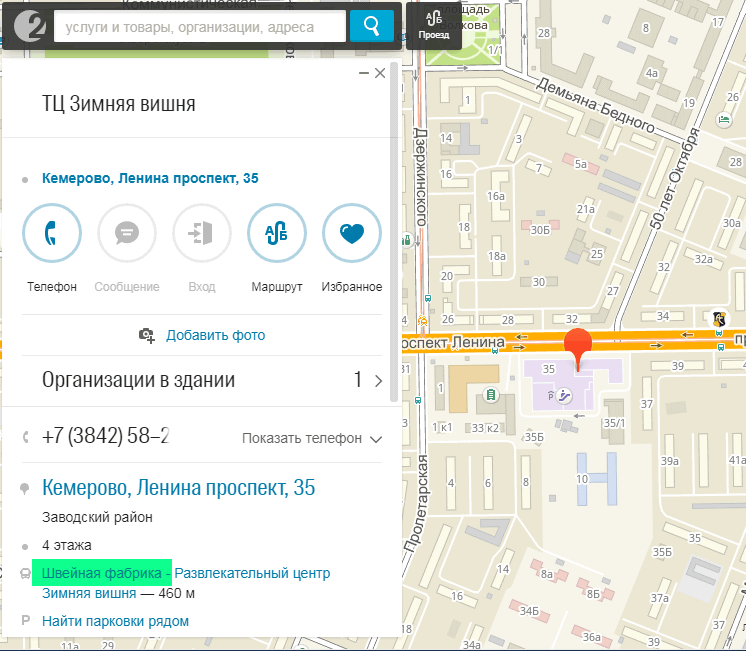Click the bus stop icon below Проспект Ленина label
The height and width of the screenshot is (651, 746).
coord(495,351)
